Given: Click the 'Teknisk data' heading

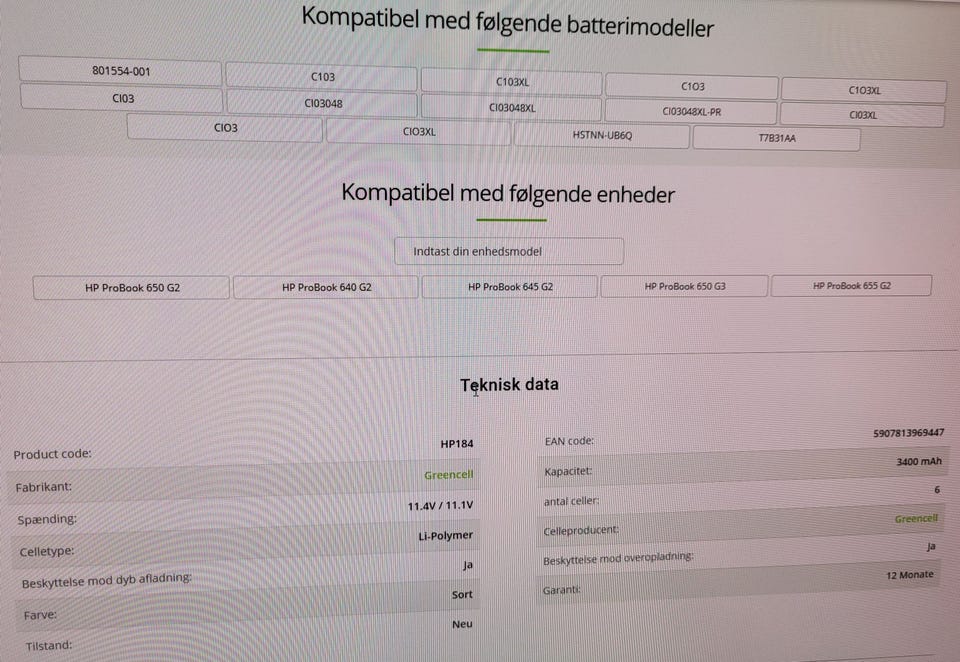Looking at the screenshot, I should (509, 385).
